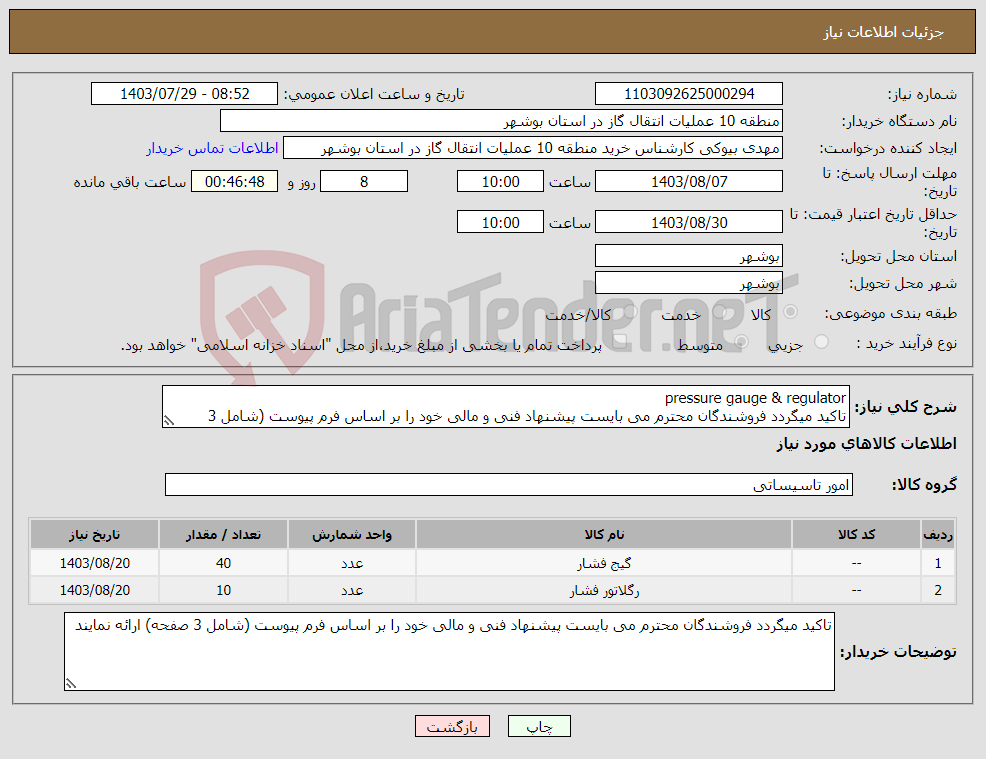
Task: Select the کالا/خدمت radio button
Action: pyautogui.click(x=630, y=313)
